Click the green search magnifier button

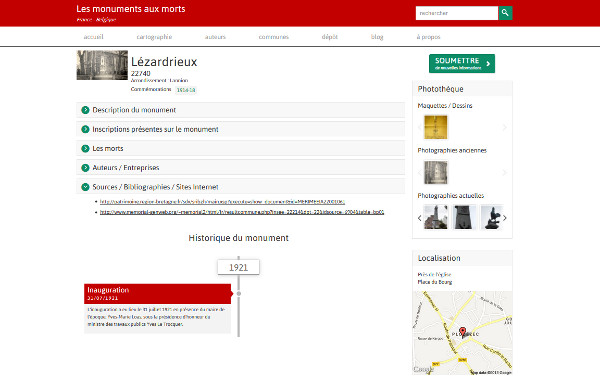pyautogui.click(x=505, y=13)
